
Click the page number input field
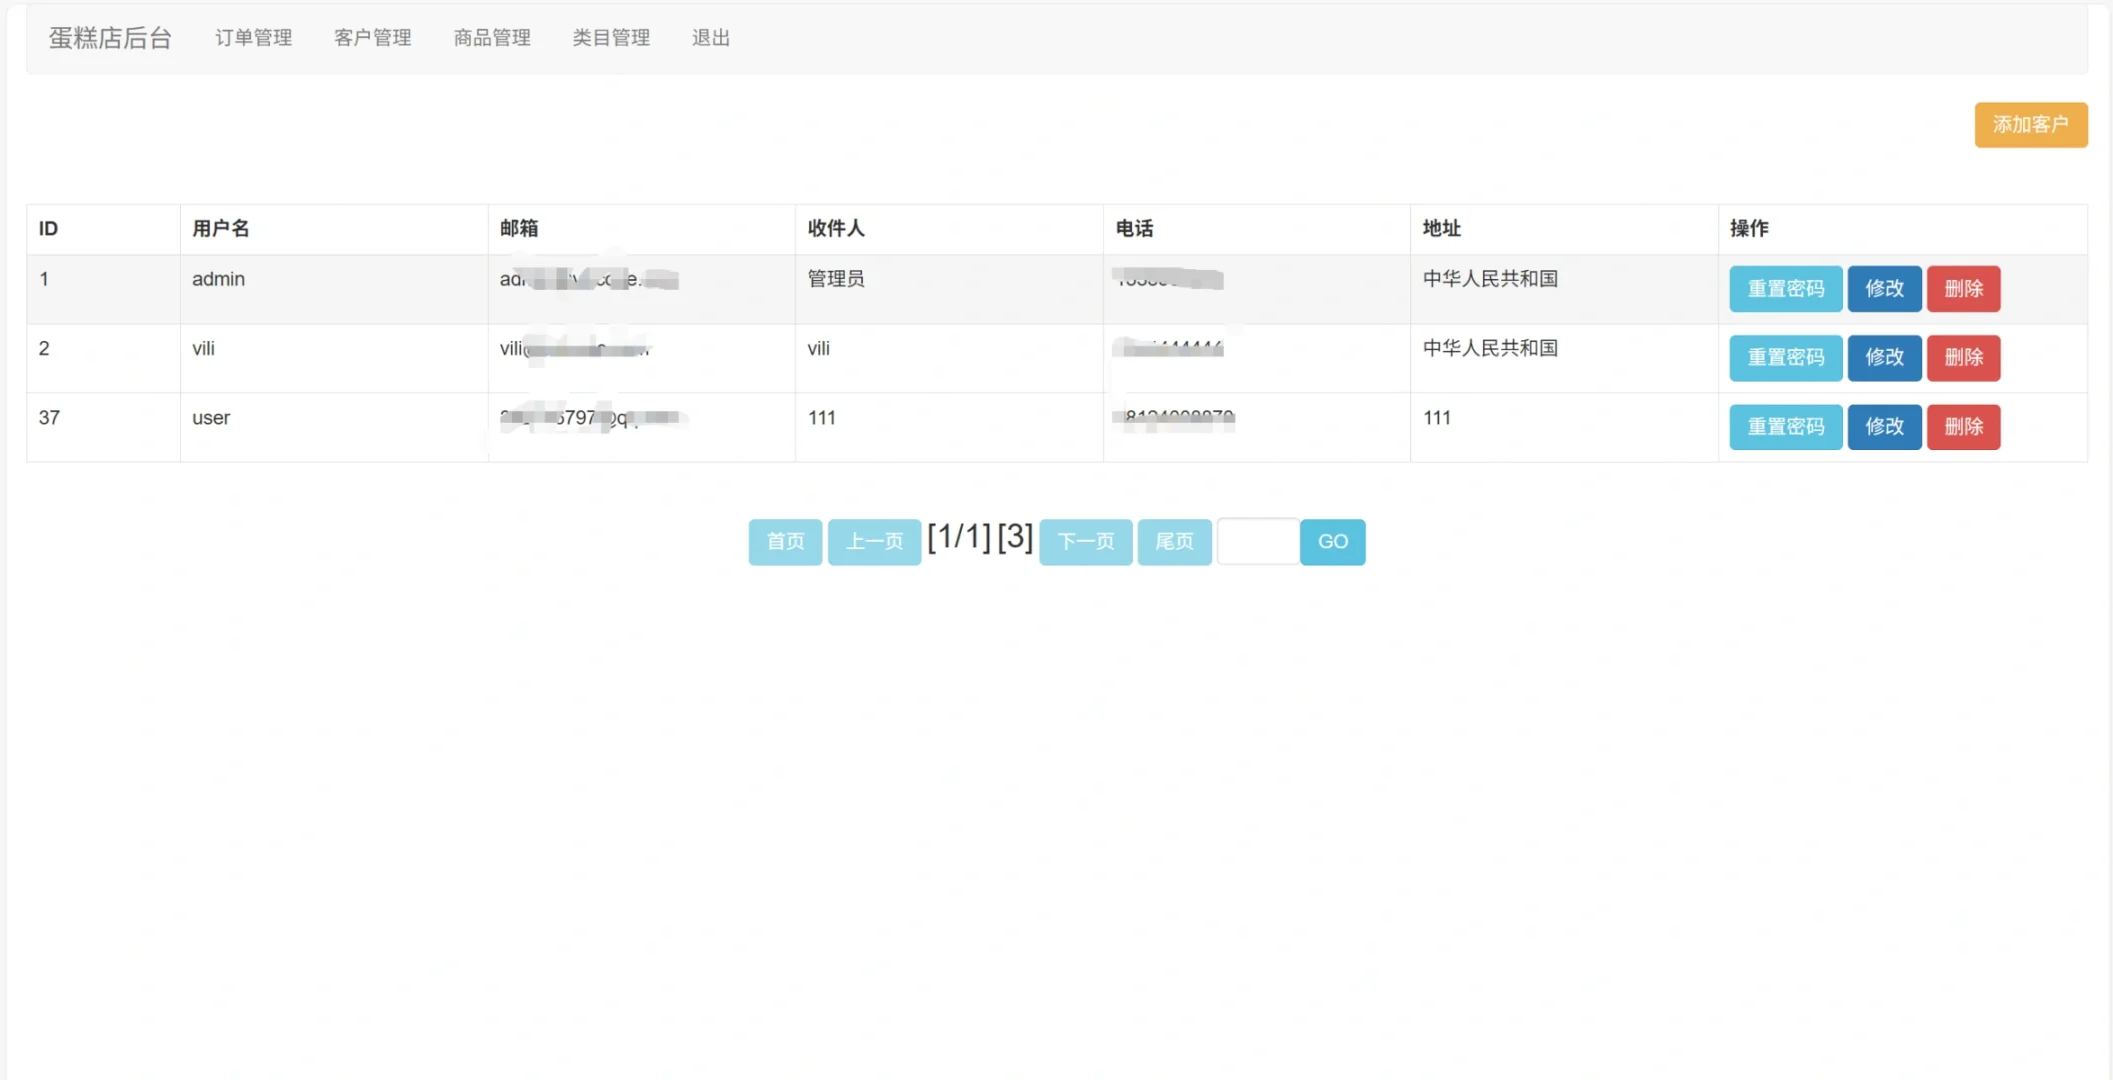(1257, 541)
